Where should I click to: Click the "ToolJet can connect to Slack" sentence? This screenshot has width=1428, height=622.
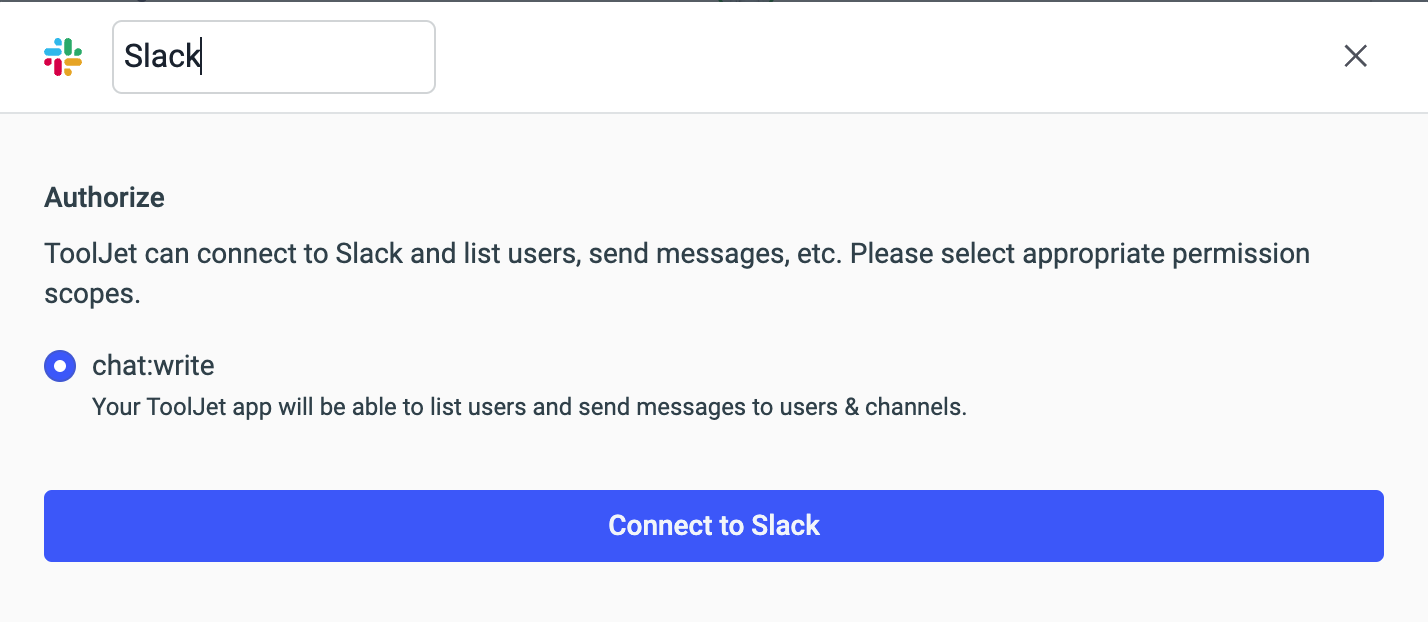point(225,253)
